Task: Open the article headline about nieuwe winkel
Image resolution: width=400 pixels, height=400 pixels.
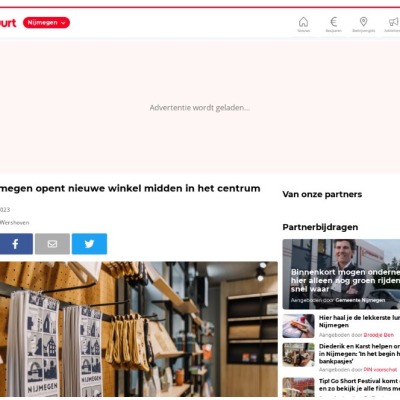Action: coord(130,188)
